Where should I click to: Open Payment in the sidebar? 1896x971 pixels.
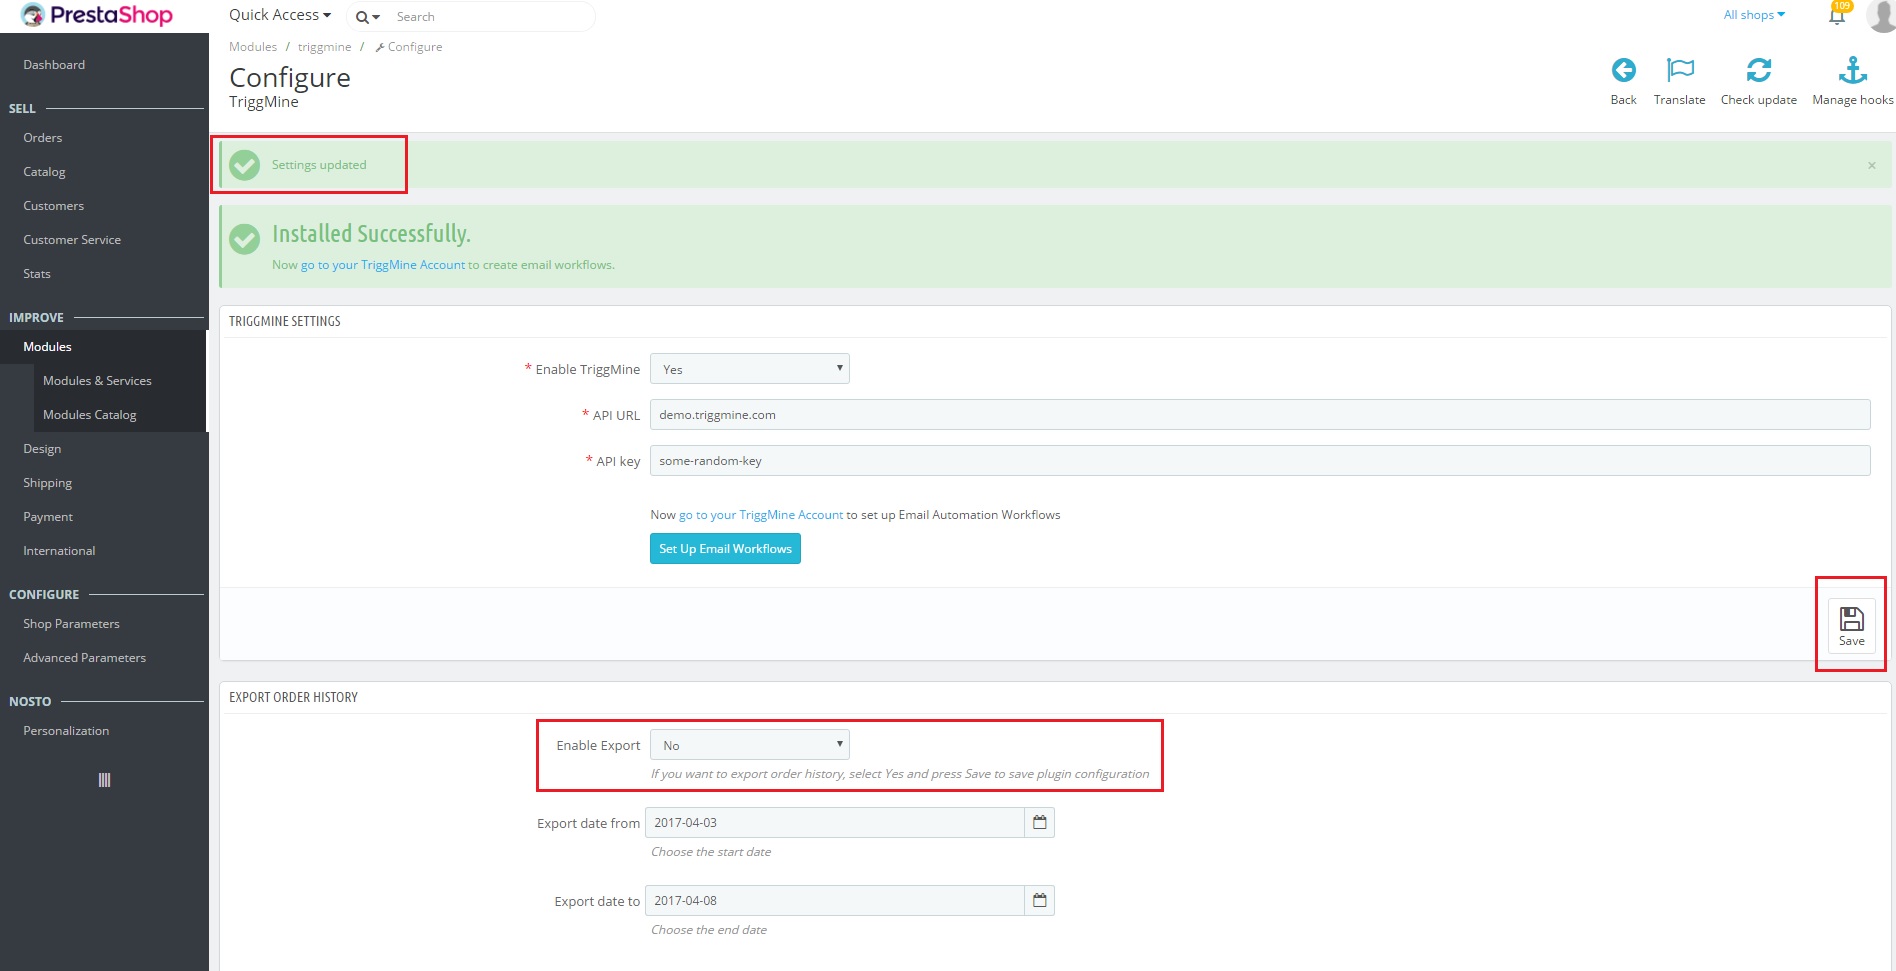[x=48, y=517]
